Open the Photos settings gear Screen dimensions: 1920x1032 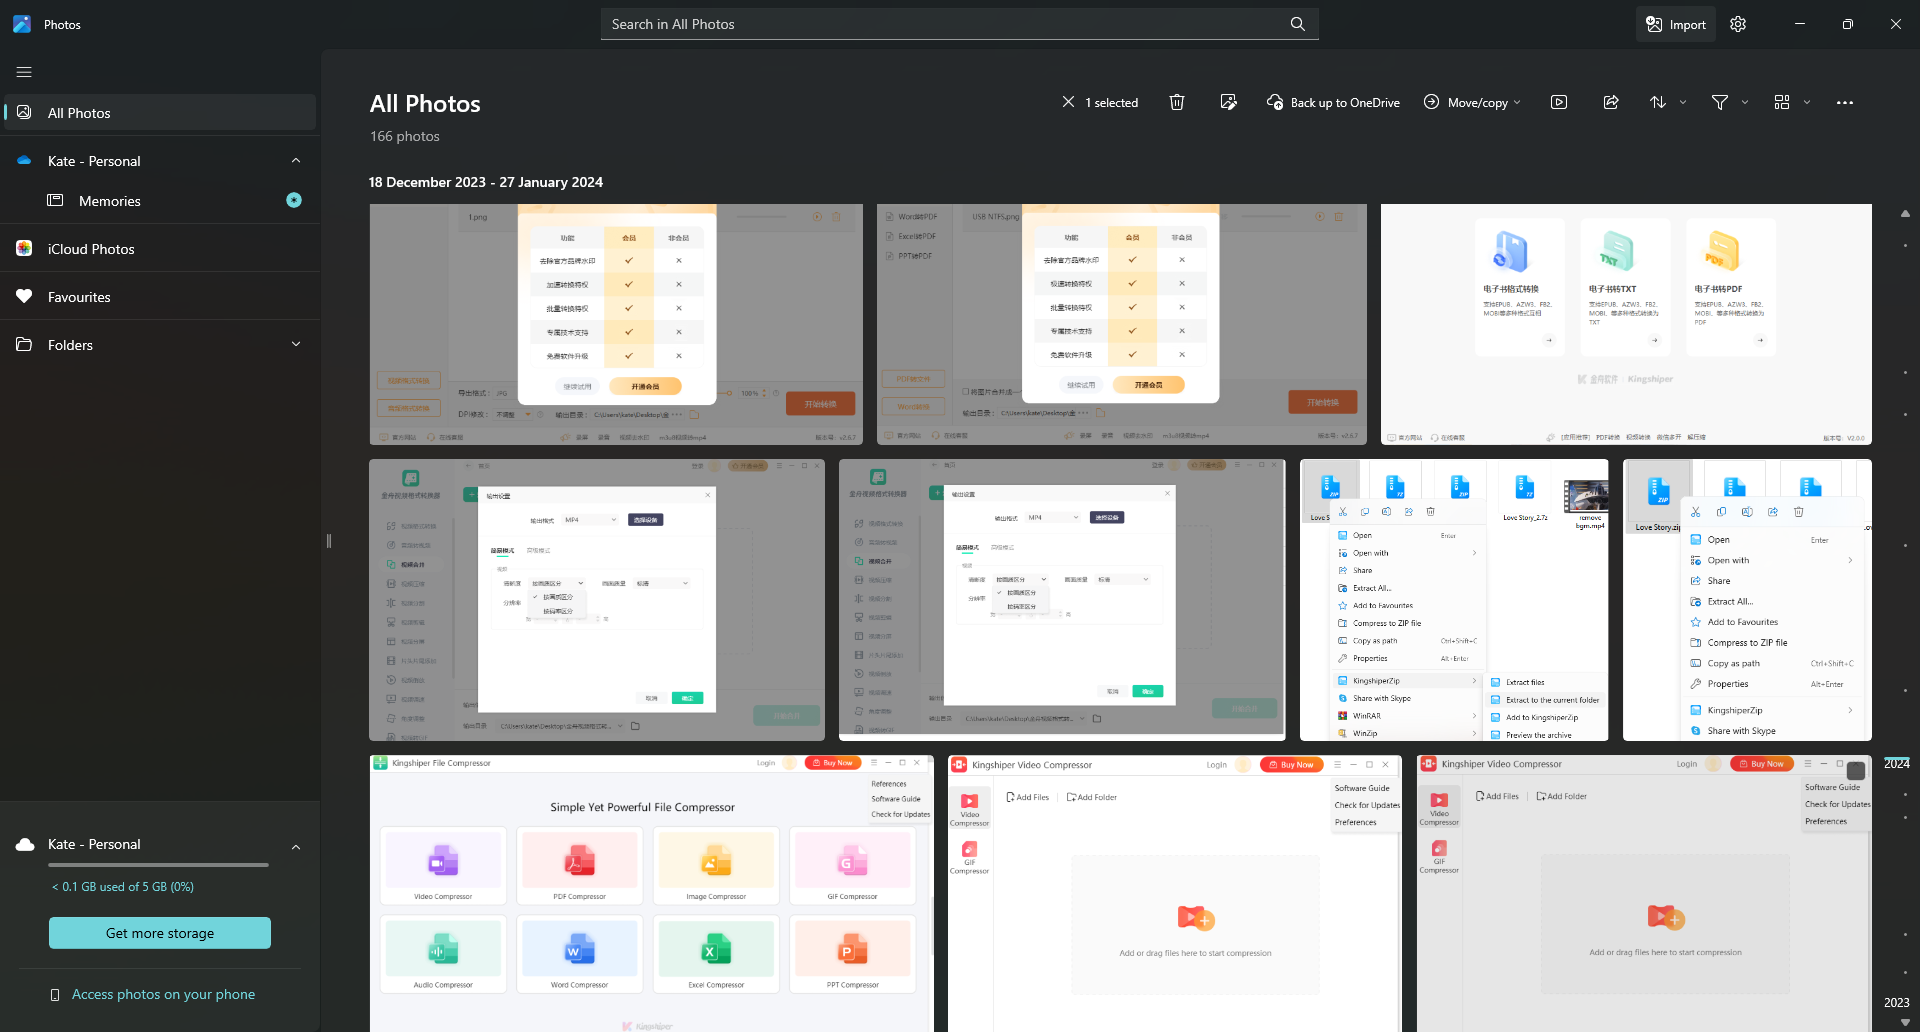(1738, 24)
